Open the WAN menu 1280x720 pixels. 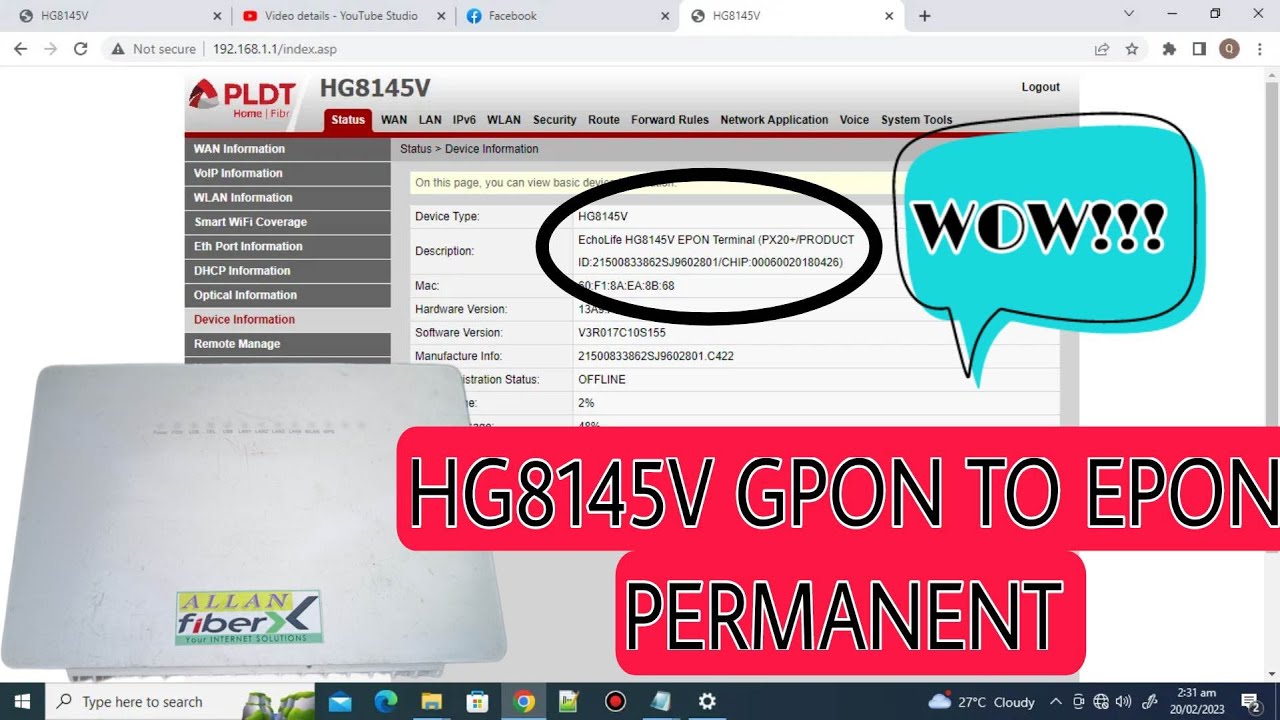pyautogui.click(x=394, y=120)
